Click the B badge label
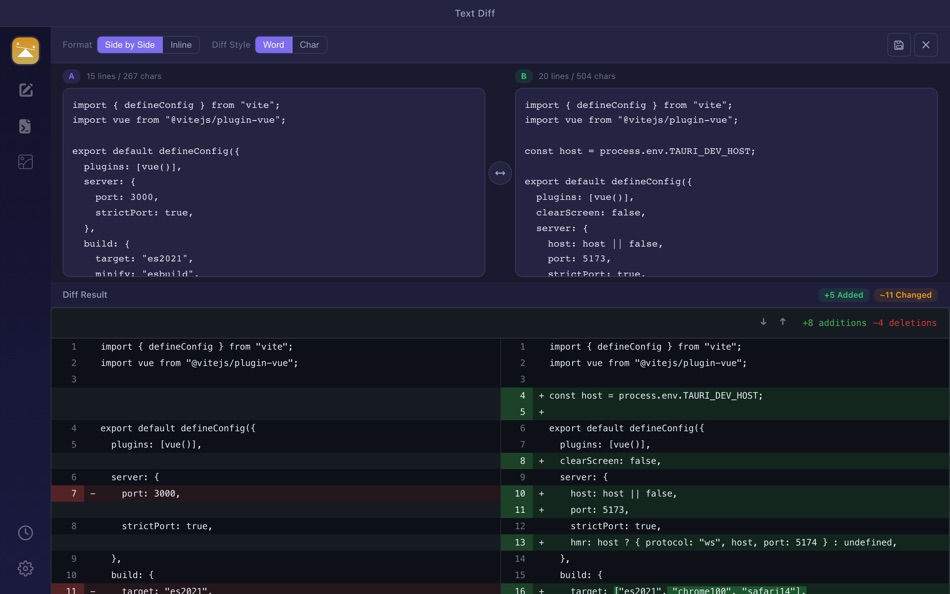Screen dimensions: 950x594 point(523,76)
